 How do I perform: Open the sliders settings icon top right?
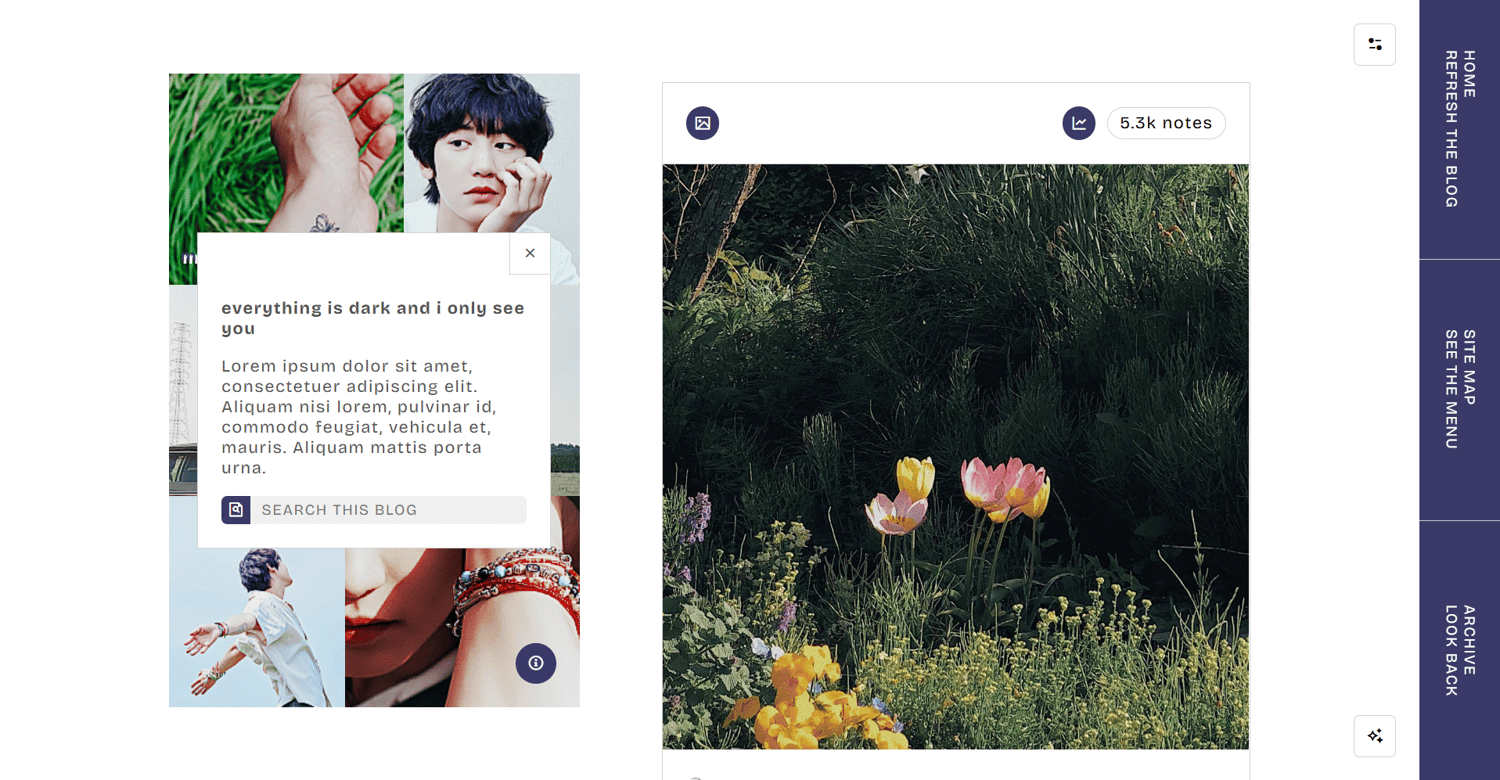(1374, 45)
